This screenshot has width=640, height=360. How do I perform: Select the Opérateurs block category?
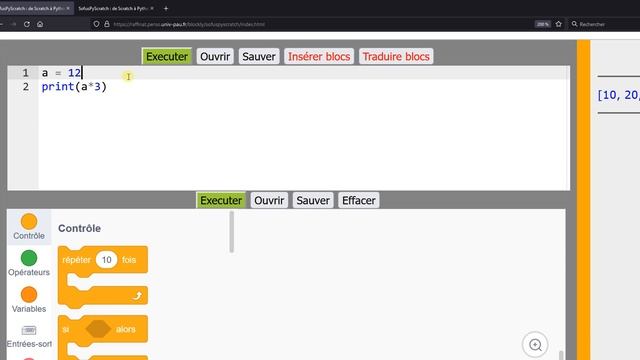click(x=29, y=264)
